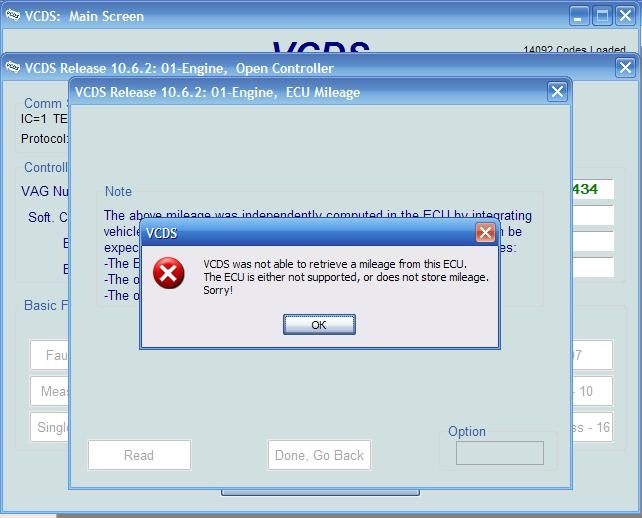
Task: Close the VCDS Main Screen window
Action: (626, 16)
